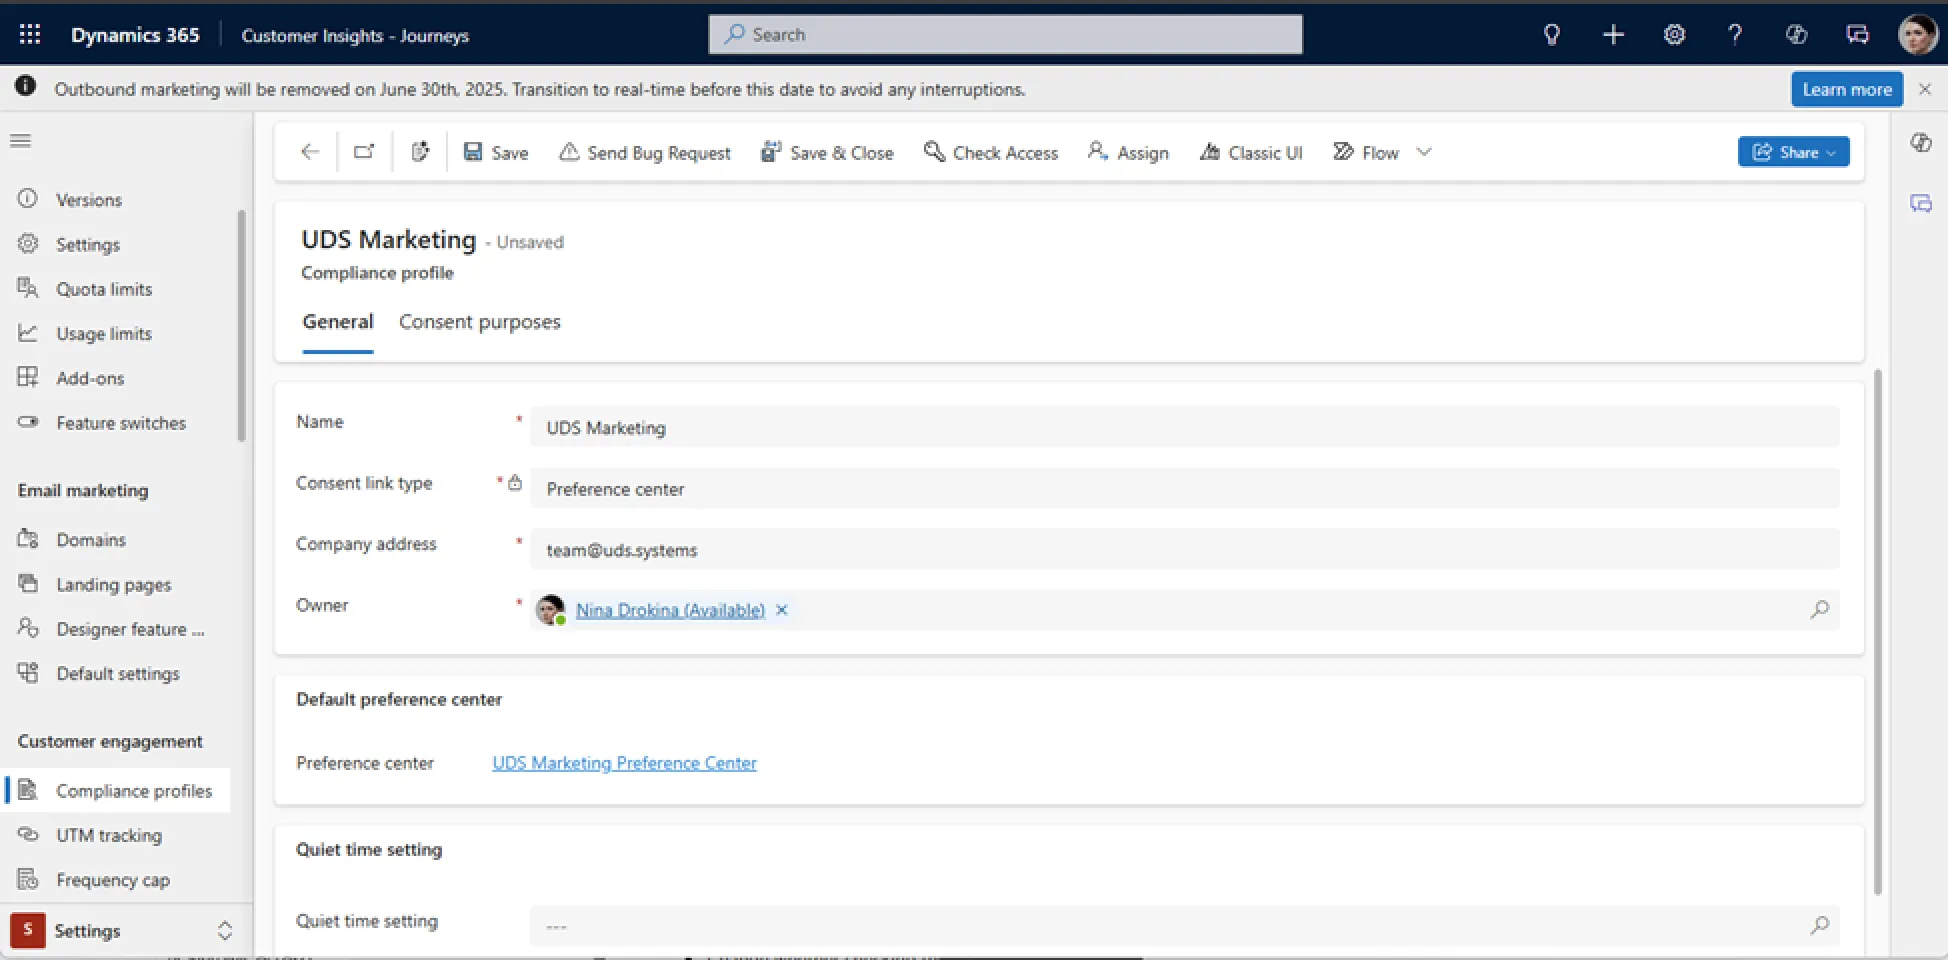This screenshot has width=1948, height=960.
Task: Open the Consent link type field
Action: click(1184, 488)
